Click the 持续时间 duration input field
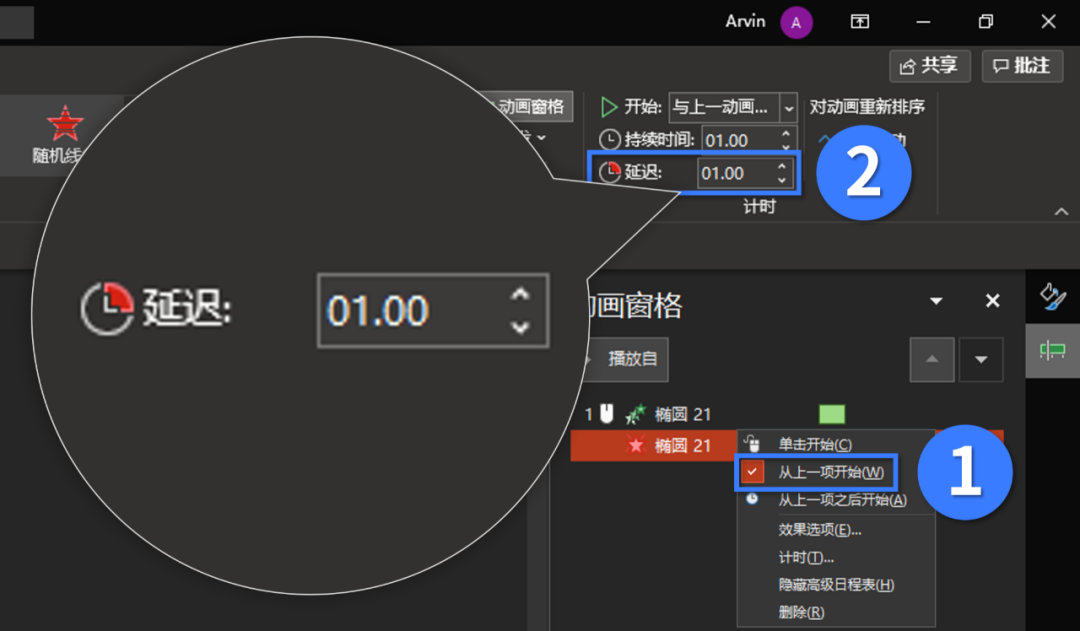 [x=740, y=140]
